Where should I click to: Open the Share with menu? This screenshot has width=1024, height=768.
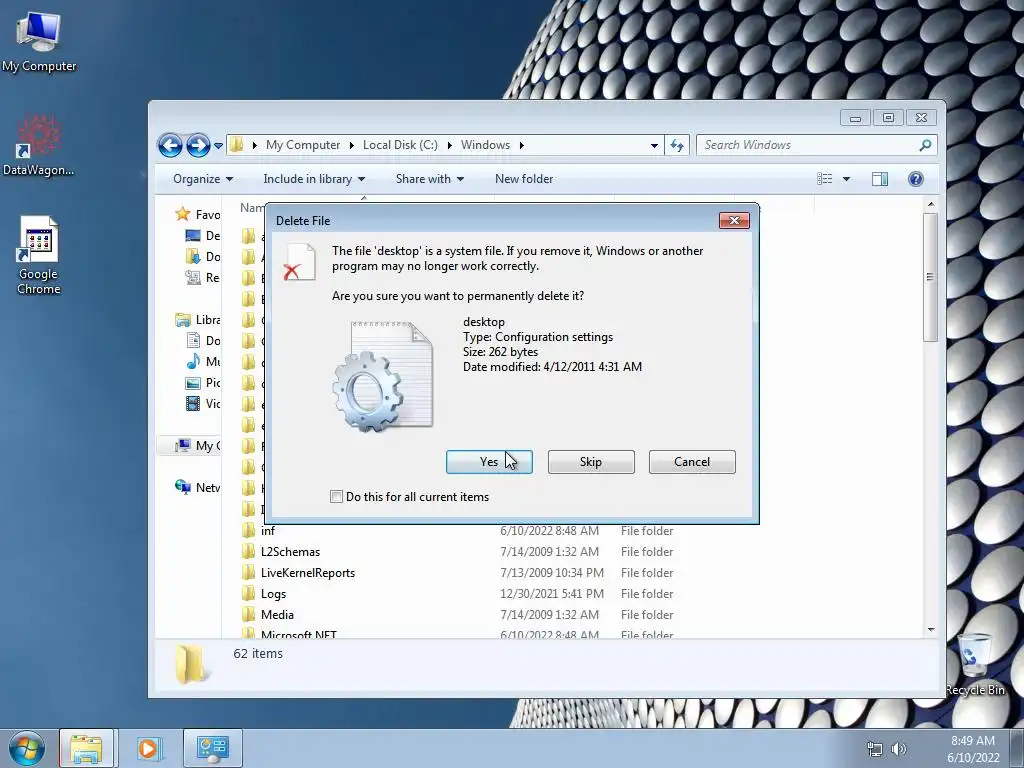[x=430, y=179]
